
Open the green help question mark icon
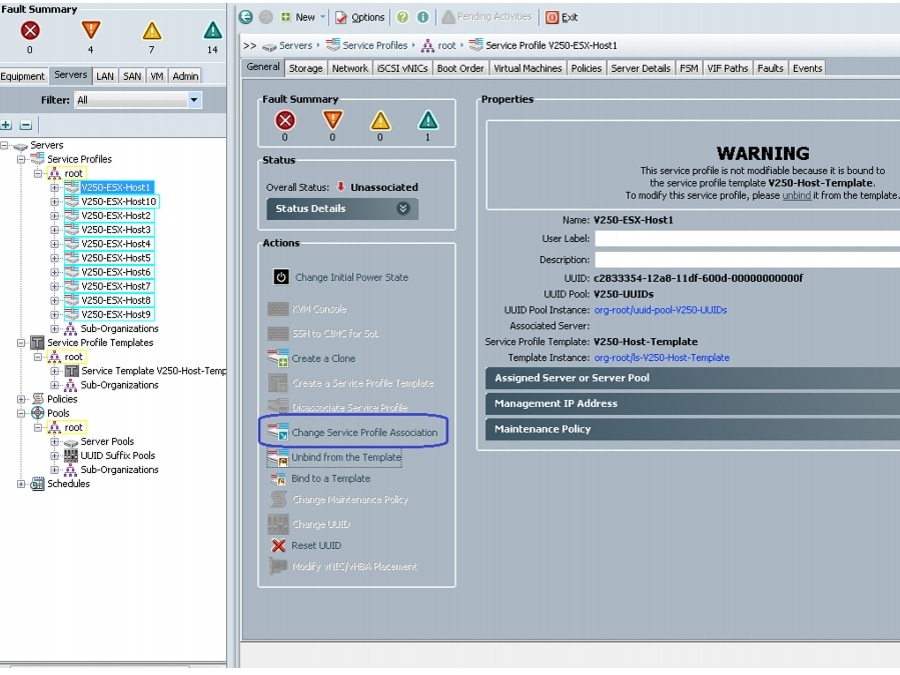(x=402, y=17)
